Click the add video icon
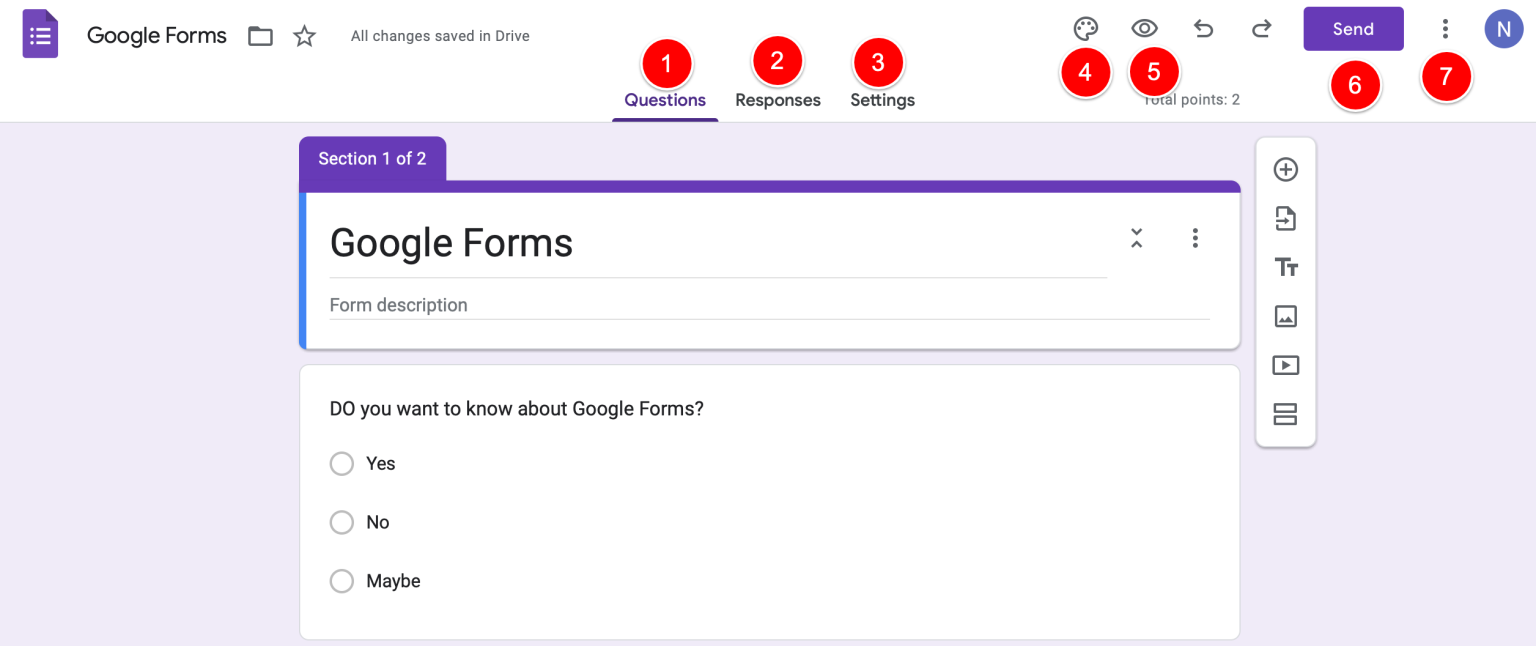 (1285, 365)
